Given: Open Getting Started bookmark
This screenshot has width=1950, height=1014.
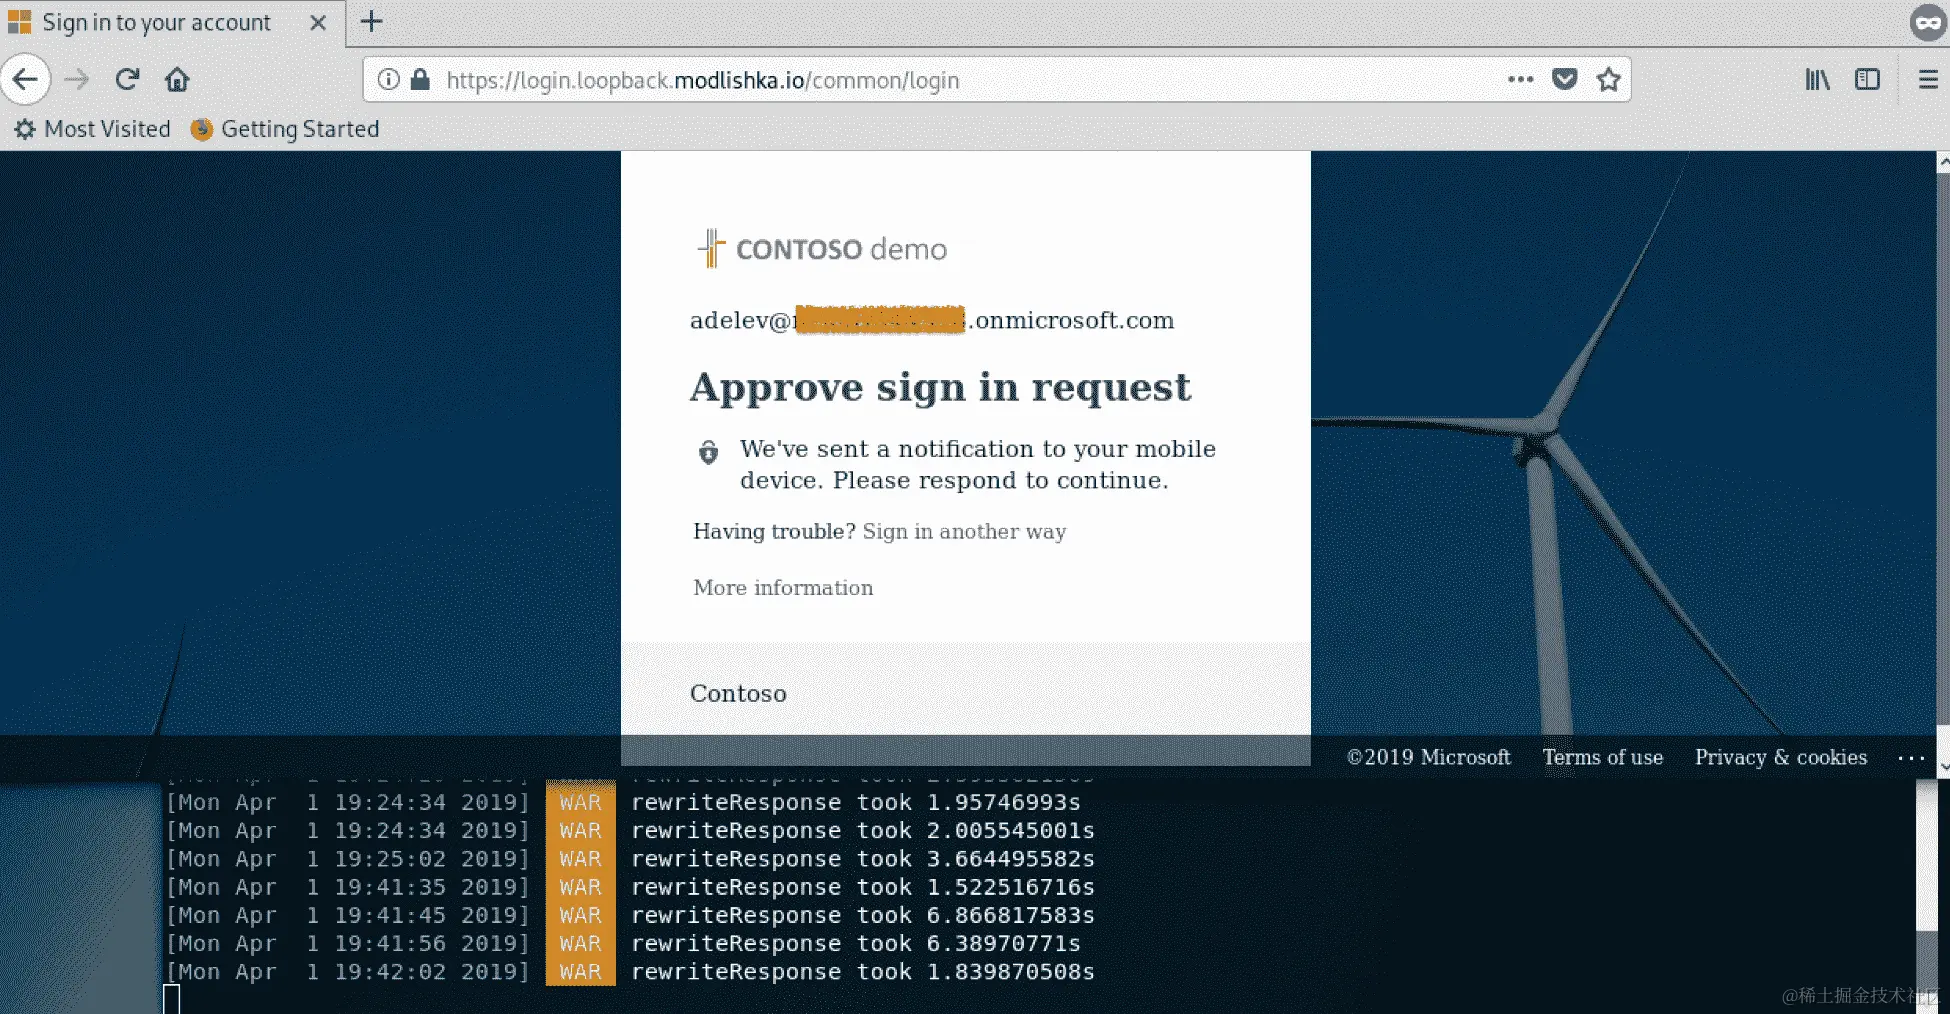Looking at the screenshot, I should (286, 129).
